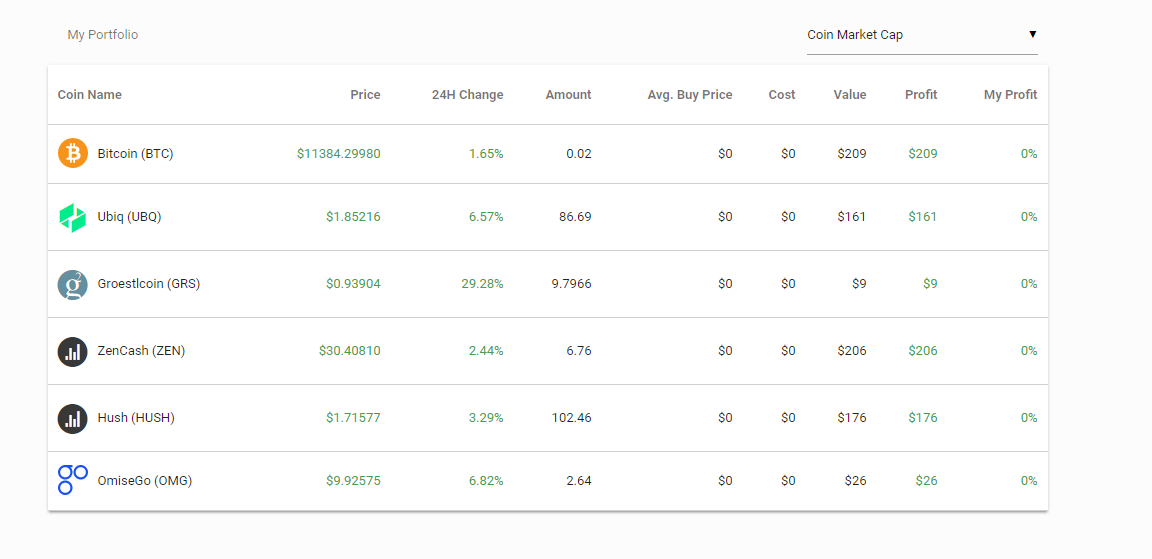Click the blue OmiseGo logo icon
This screenshot has height=559, width=1152.
pyautogui.click(x=73, y=480)
